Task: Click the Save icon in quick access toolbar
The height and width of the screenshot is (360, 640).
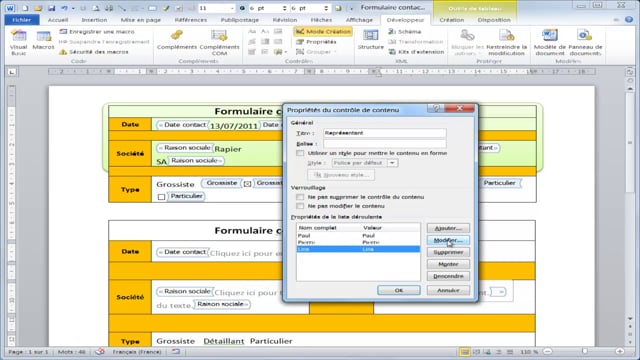Action: [51, 8]
